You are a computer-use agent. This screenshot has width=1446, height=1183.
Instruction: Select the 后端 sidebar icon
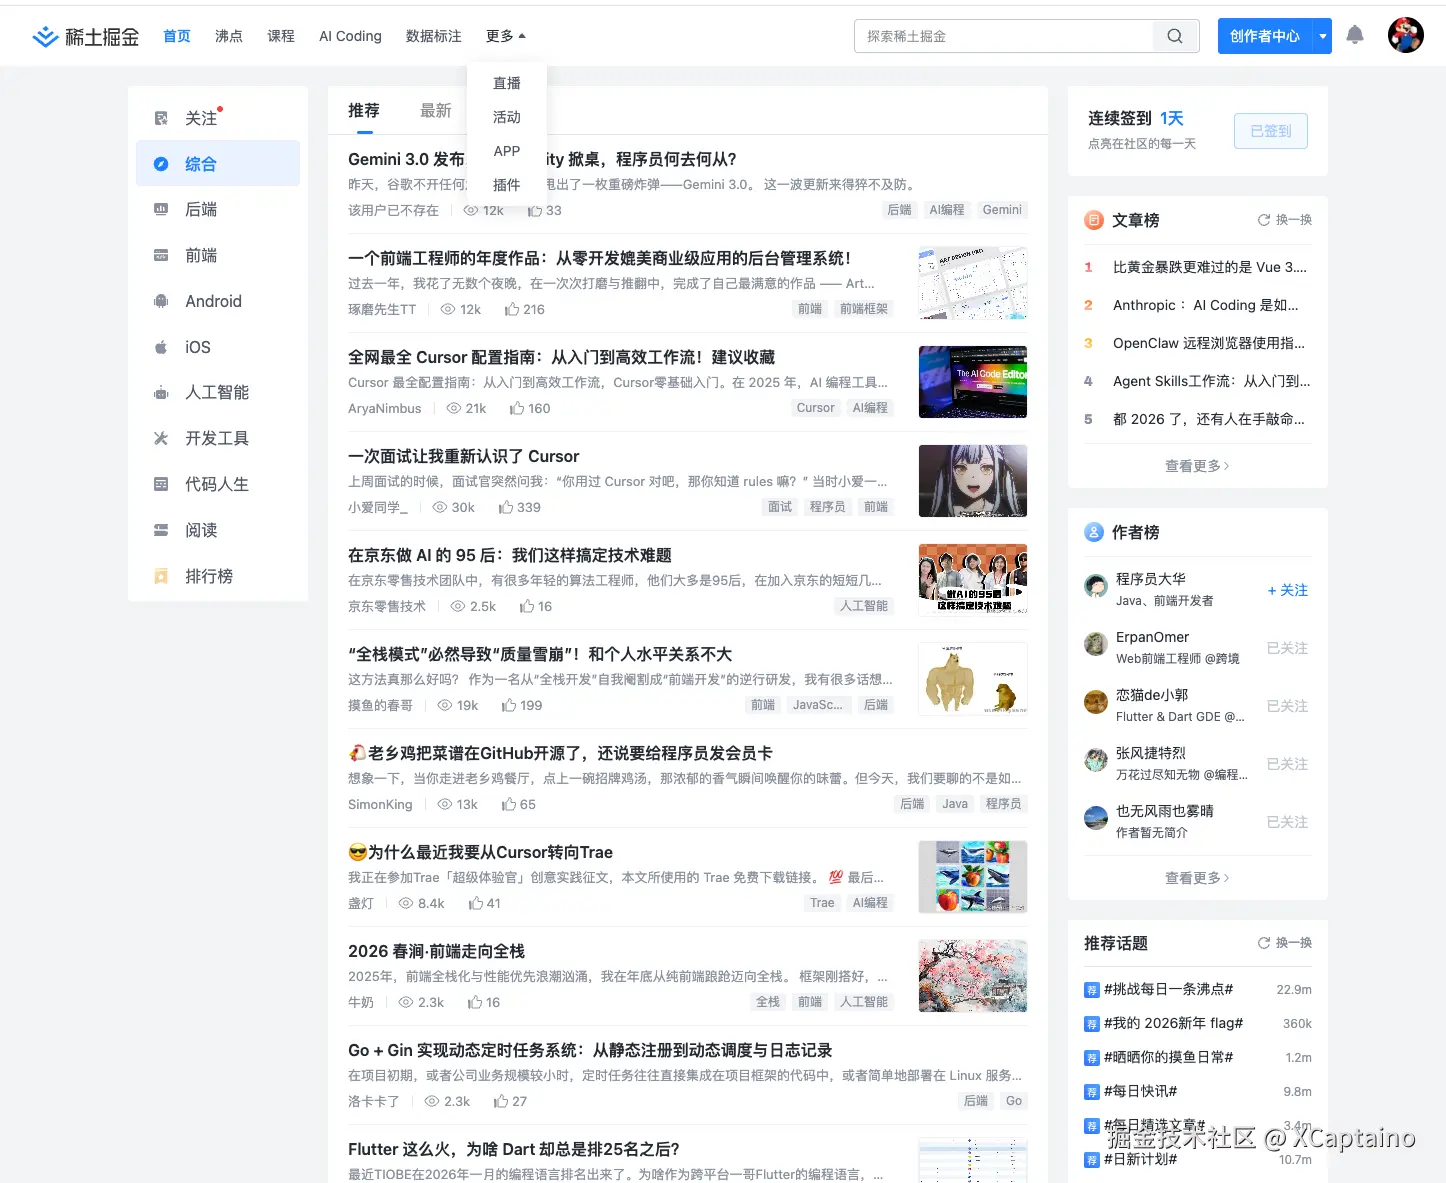pos(161,209)
